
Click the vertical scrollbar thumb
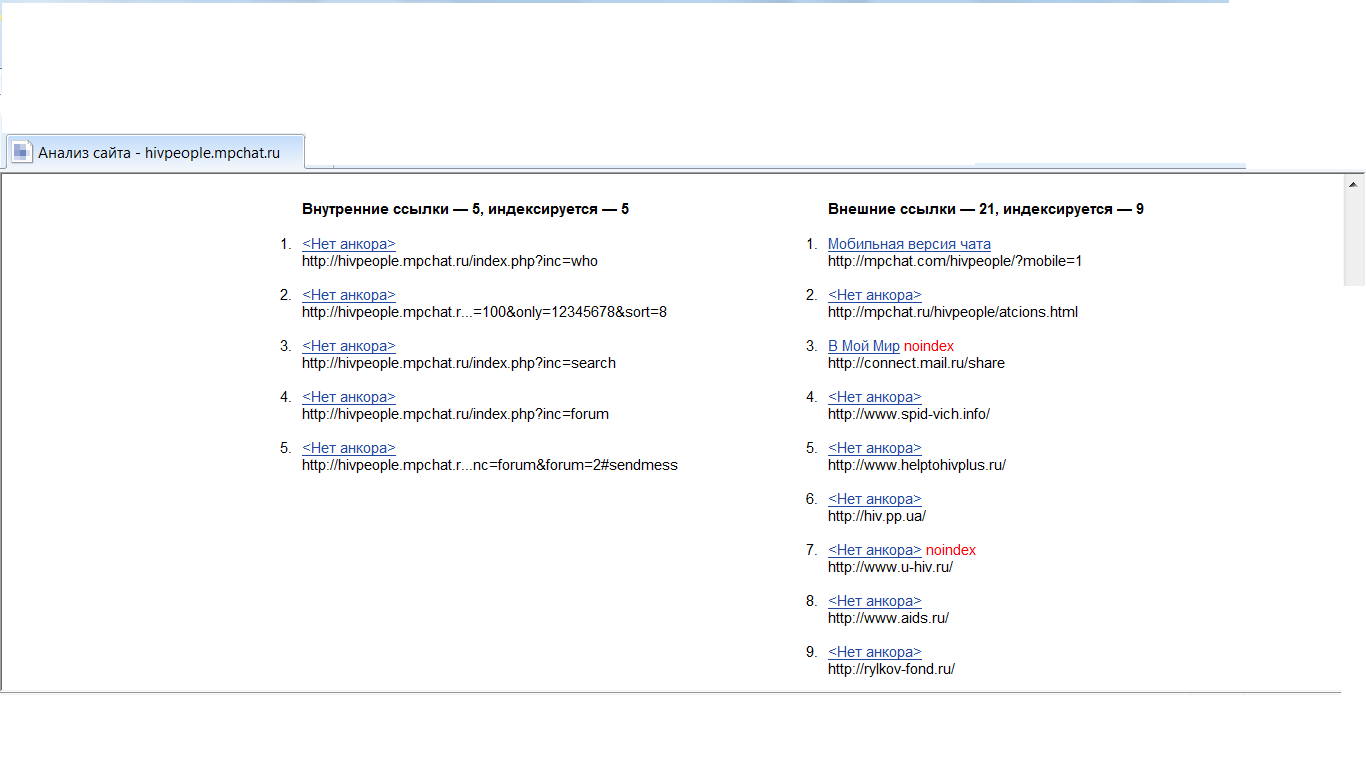coord(1354,240)
